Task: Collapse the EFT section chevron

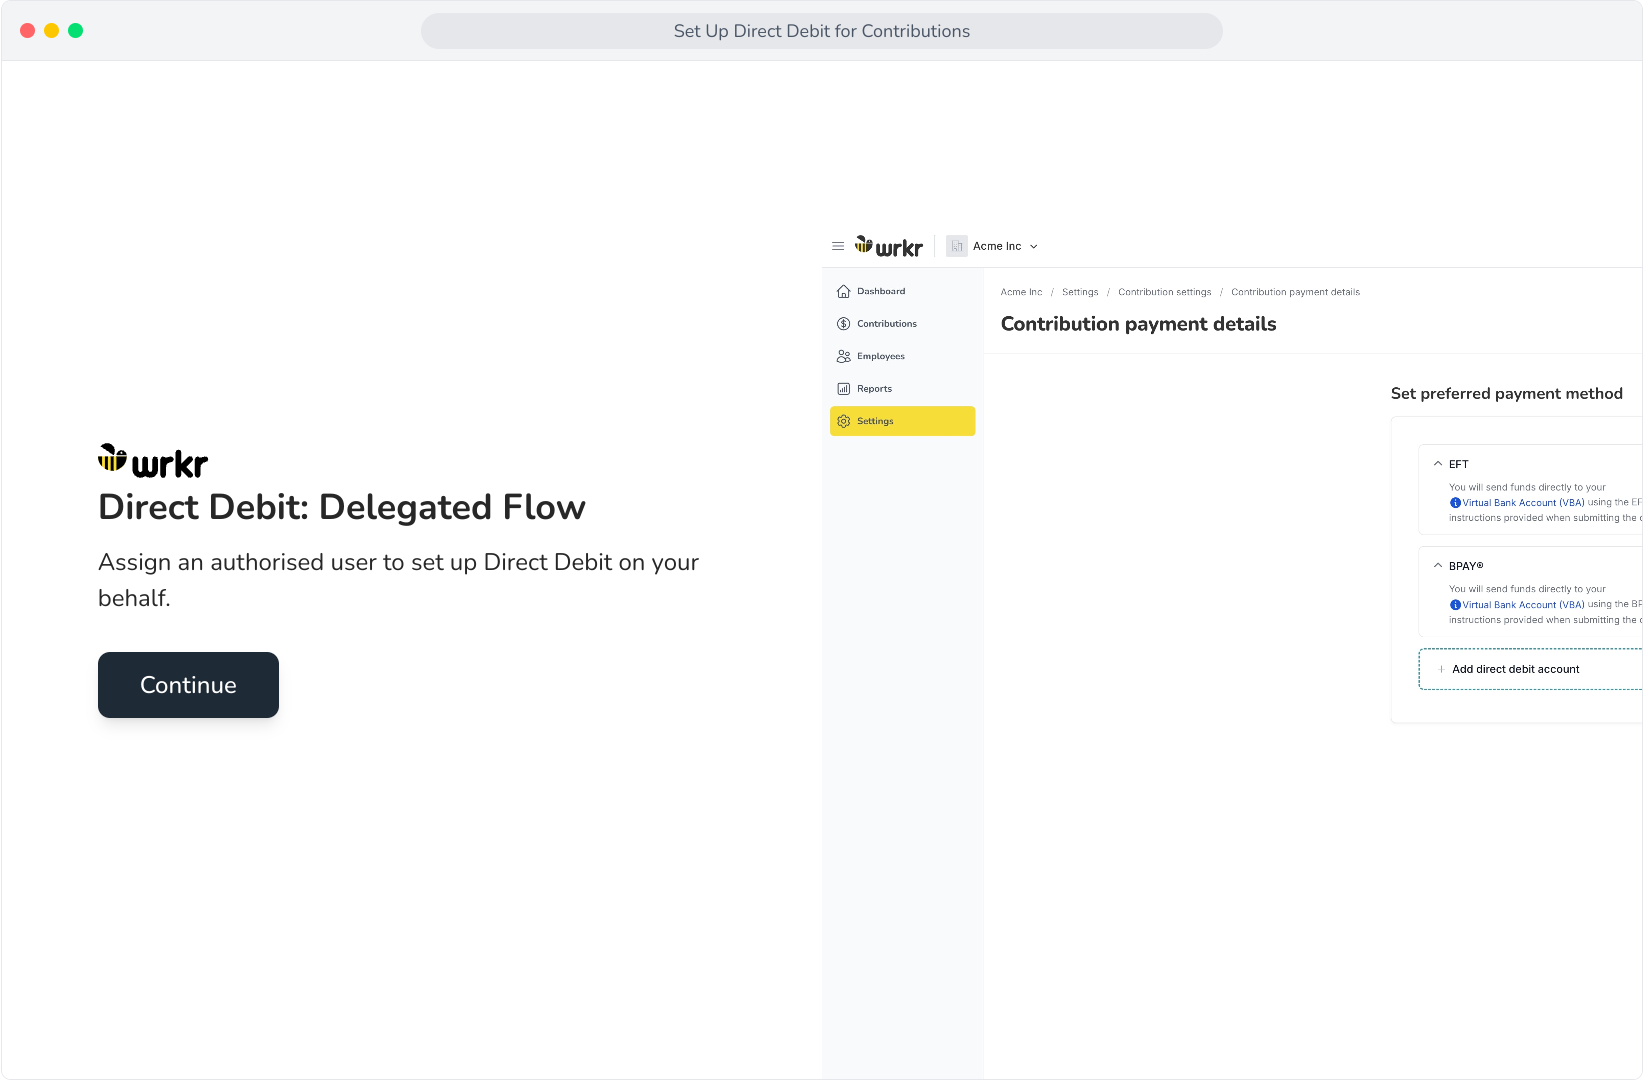Action: click(x=1438, y=464)
